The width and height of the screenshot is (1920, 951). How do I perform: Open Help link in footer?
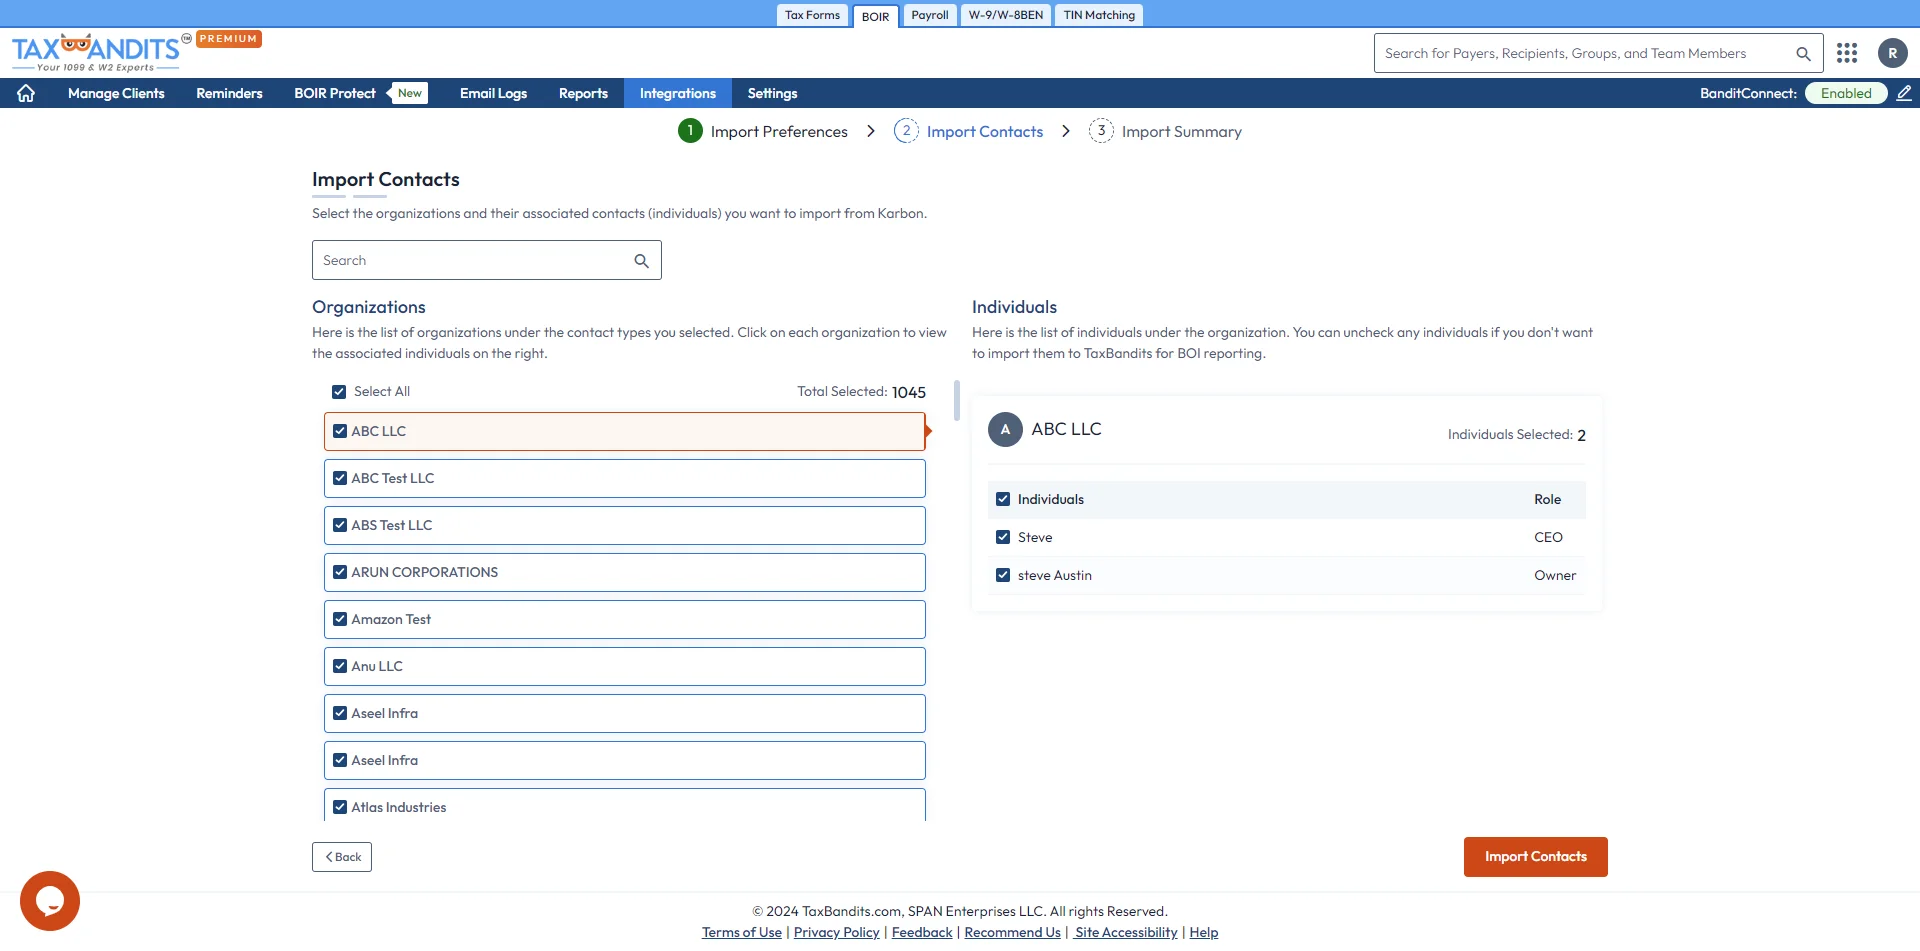click(x=1204, y=932)
